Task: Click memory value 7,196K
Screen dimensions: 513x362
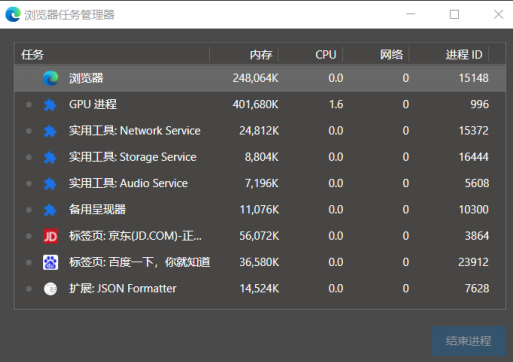Action: coord(262,184)
